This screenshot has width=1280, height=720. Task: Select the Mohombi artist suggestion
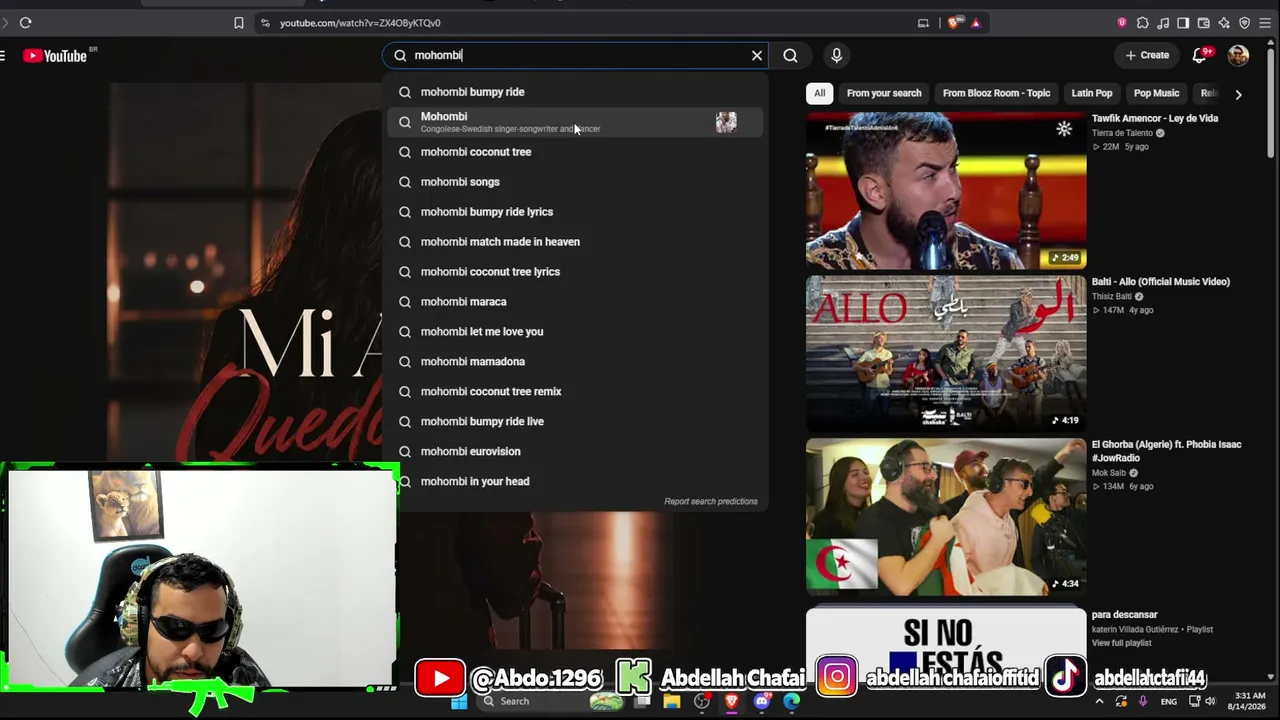tap(575, 122)
